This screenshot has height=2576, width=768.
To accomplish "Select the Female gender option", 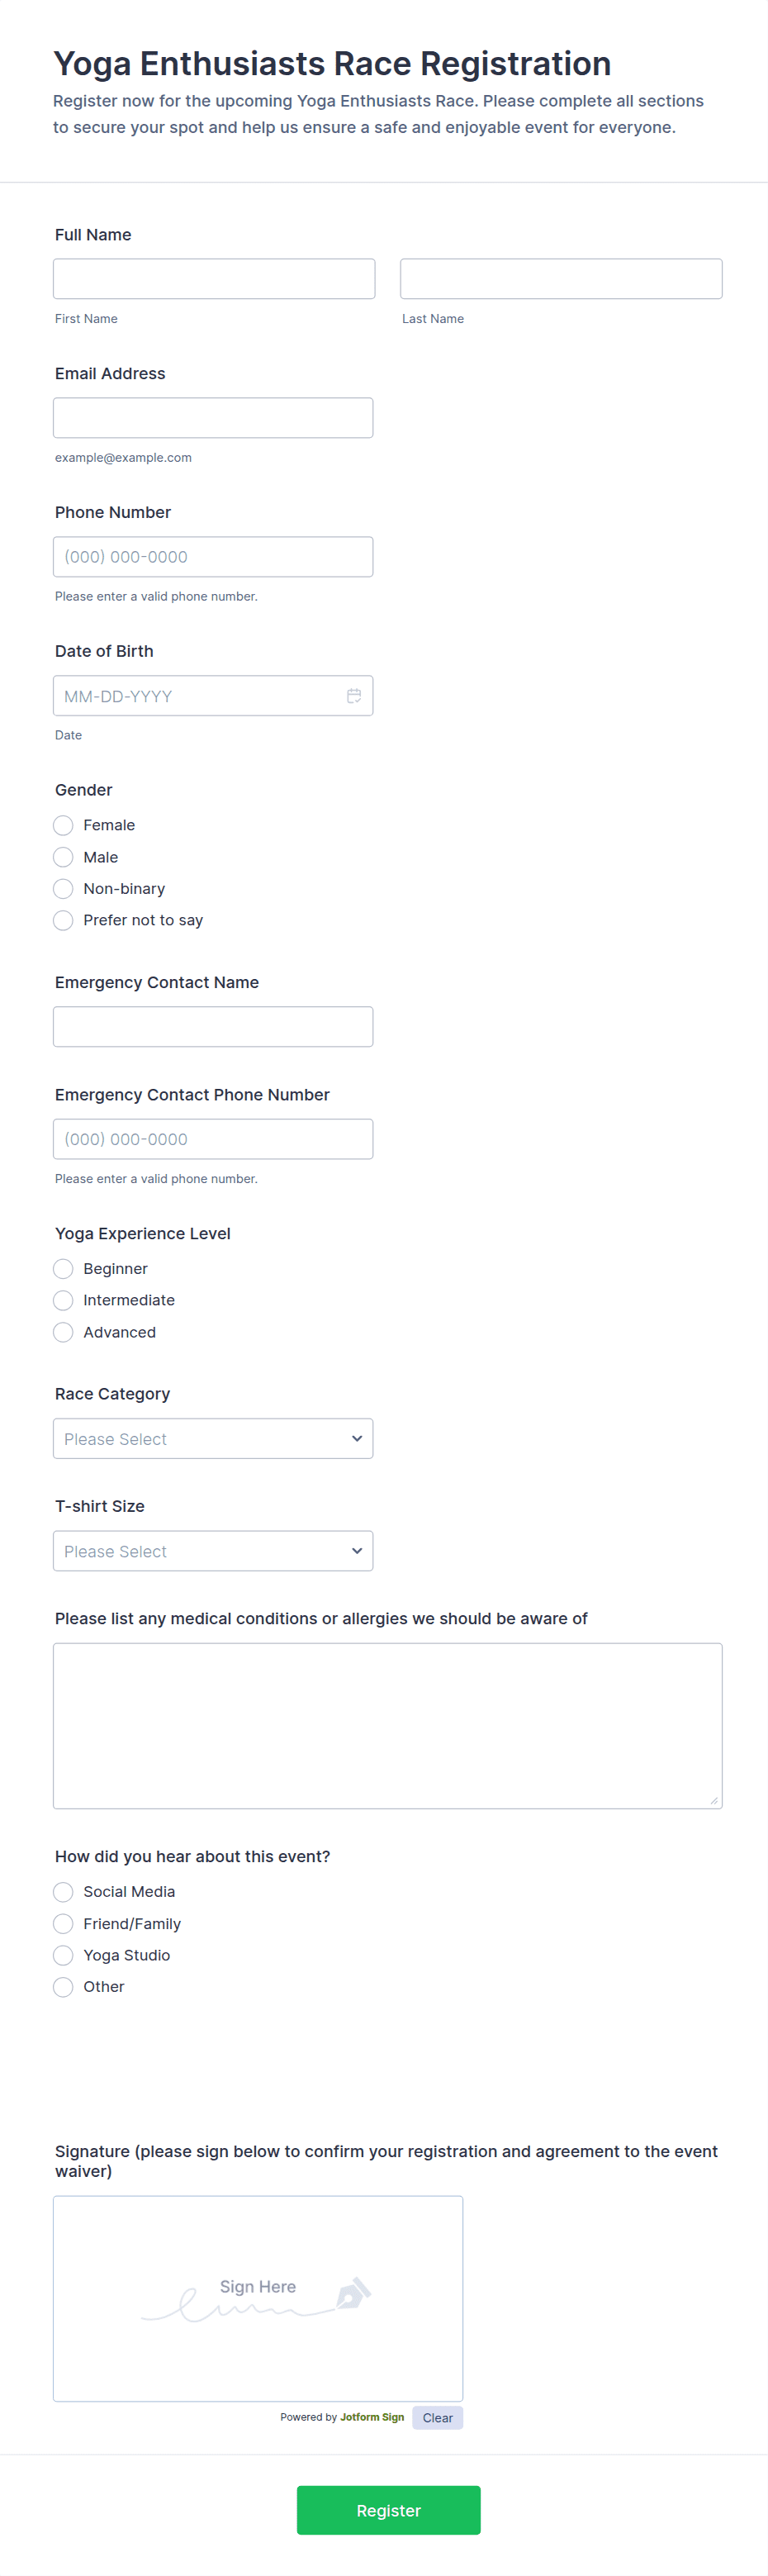I will [63, 825].
